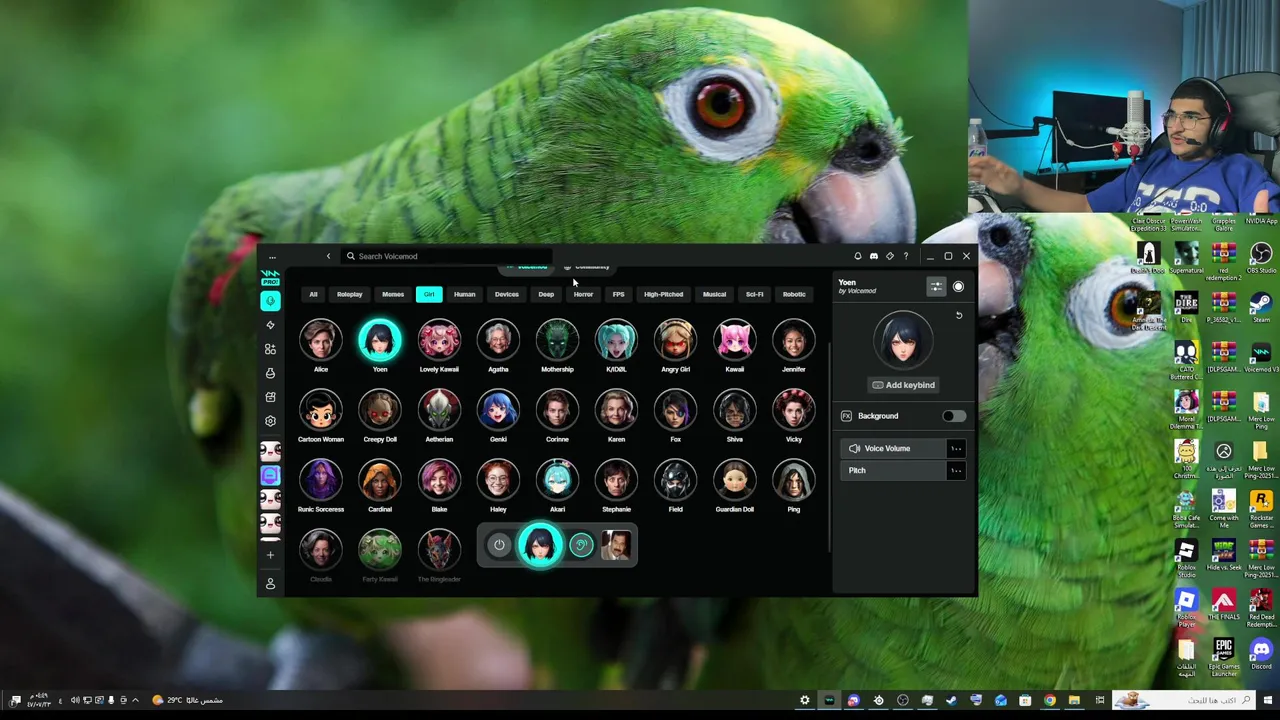Open THE FINALS desktop shortcut
The height and width of the screenshot is (720, 1280).
click(x=1223, y=606)
